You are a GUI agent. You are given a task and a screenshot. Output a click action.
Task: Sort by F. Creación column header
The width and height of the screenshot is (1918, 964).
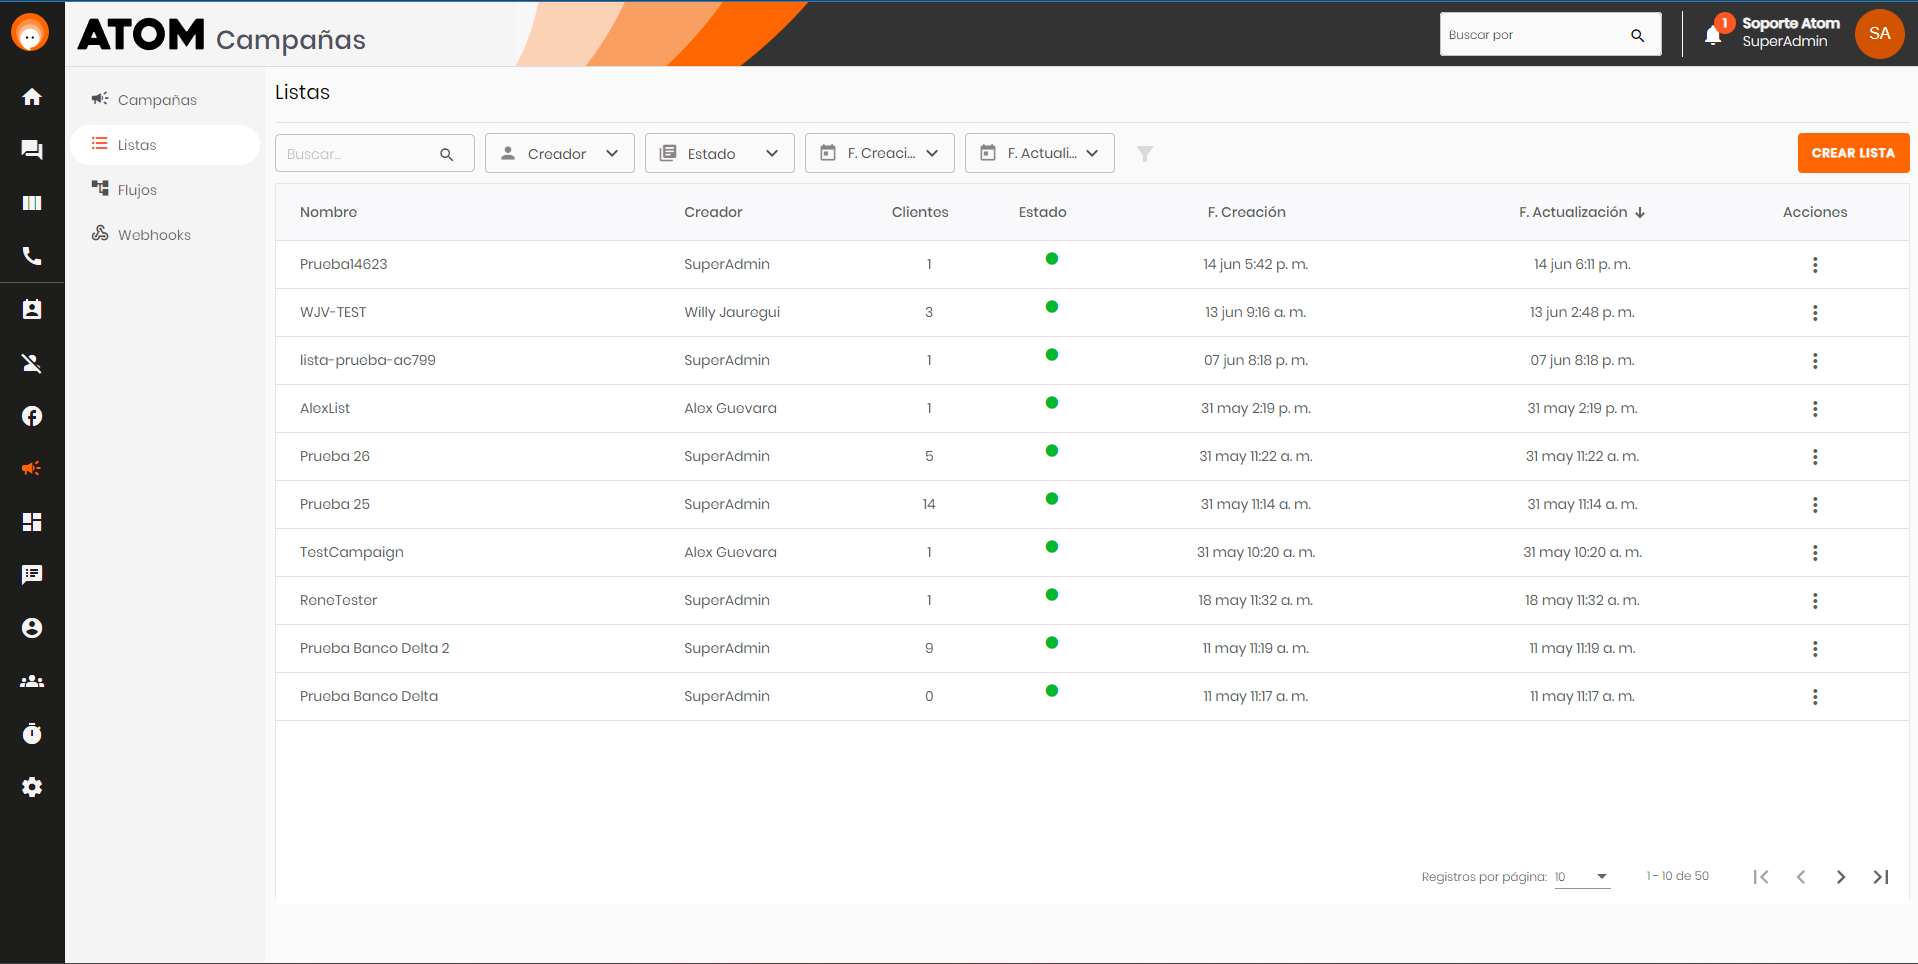(x=1246, y=212)
